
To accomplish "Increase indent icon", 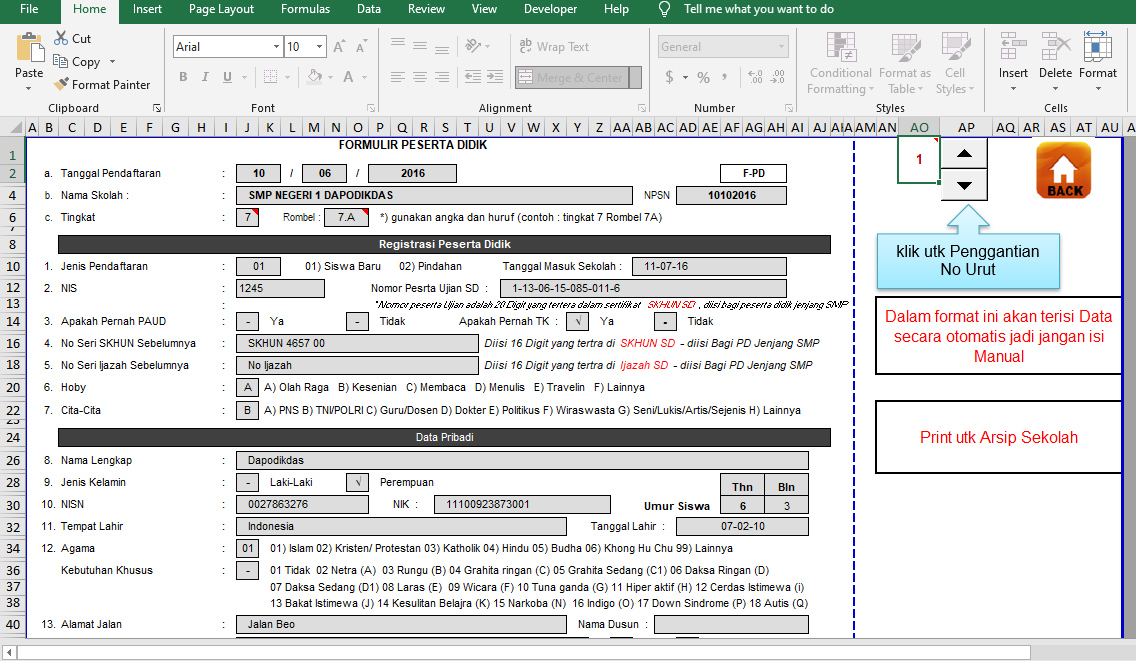I will 495,77.
